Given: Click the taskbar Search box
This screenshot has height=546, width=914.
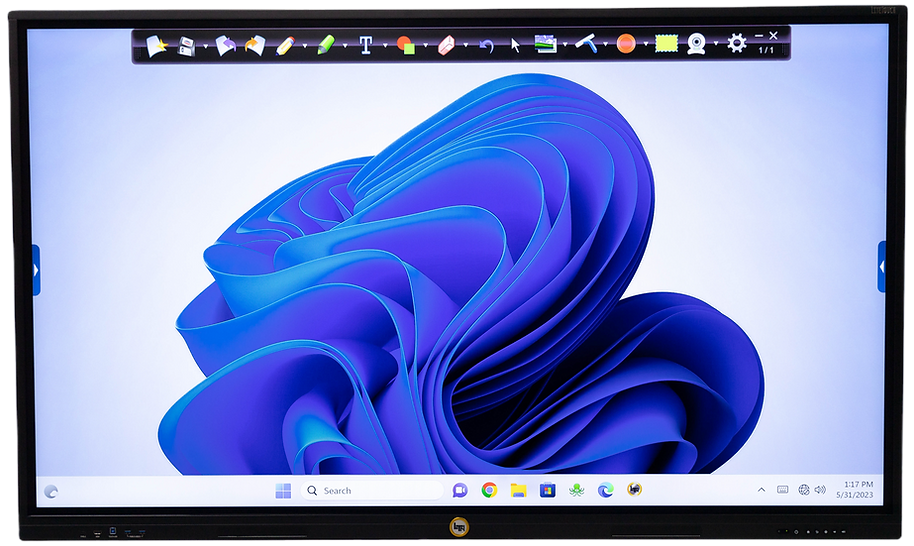Looking at the screenshot, I should point(372,491).
